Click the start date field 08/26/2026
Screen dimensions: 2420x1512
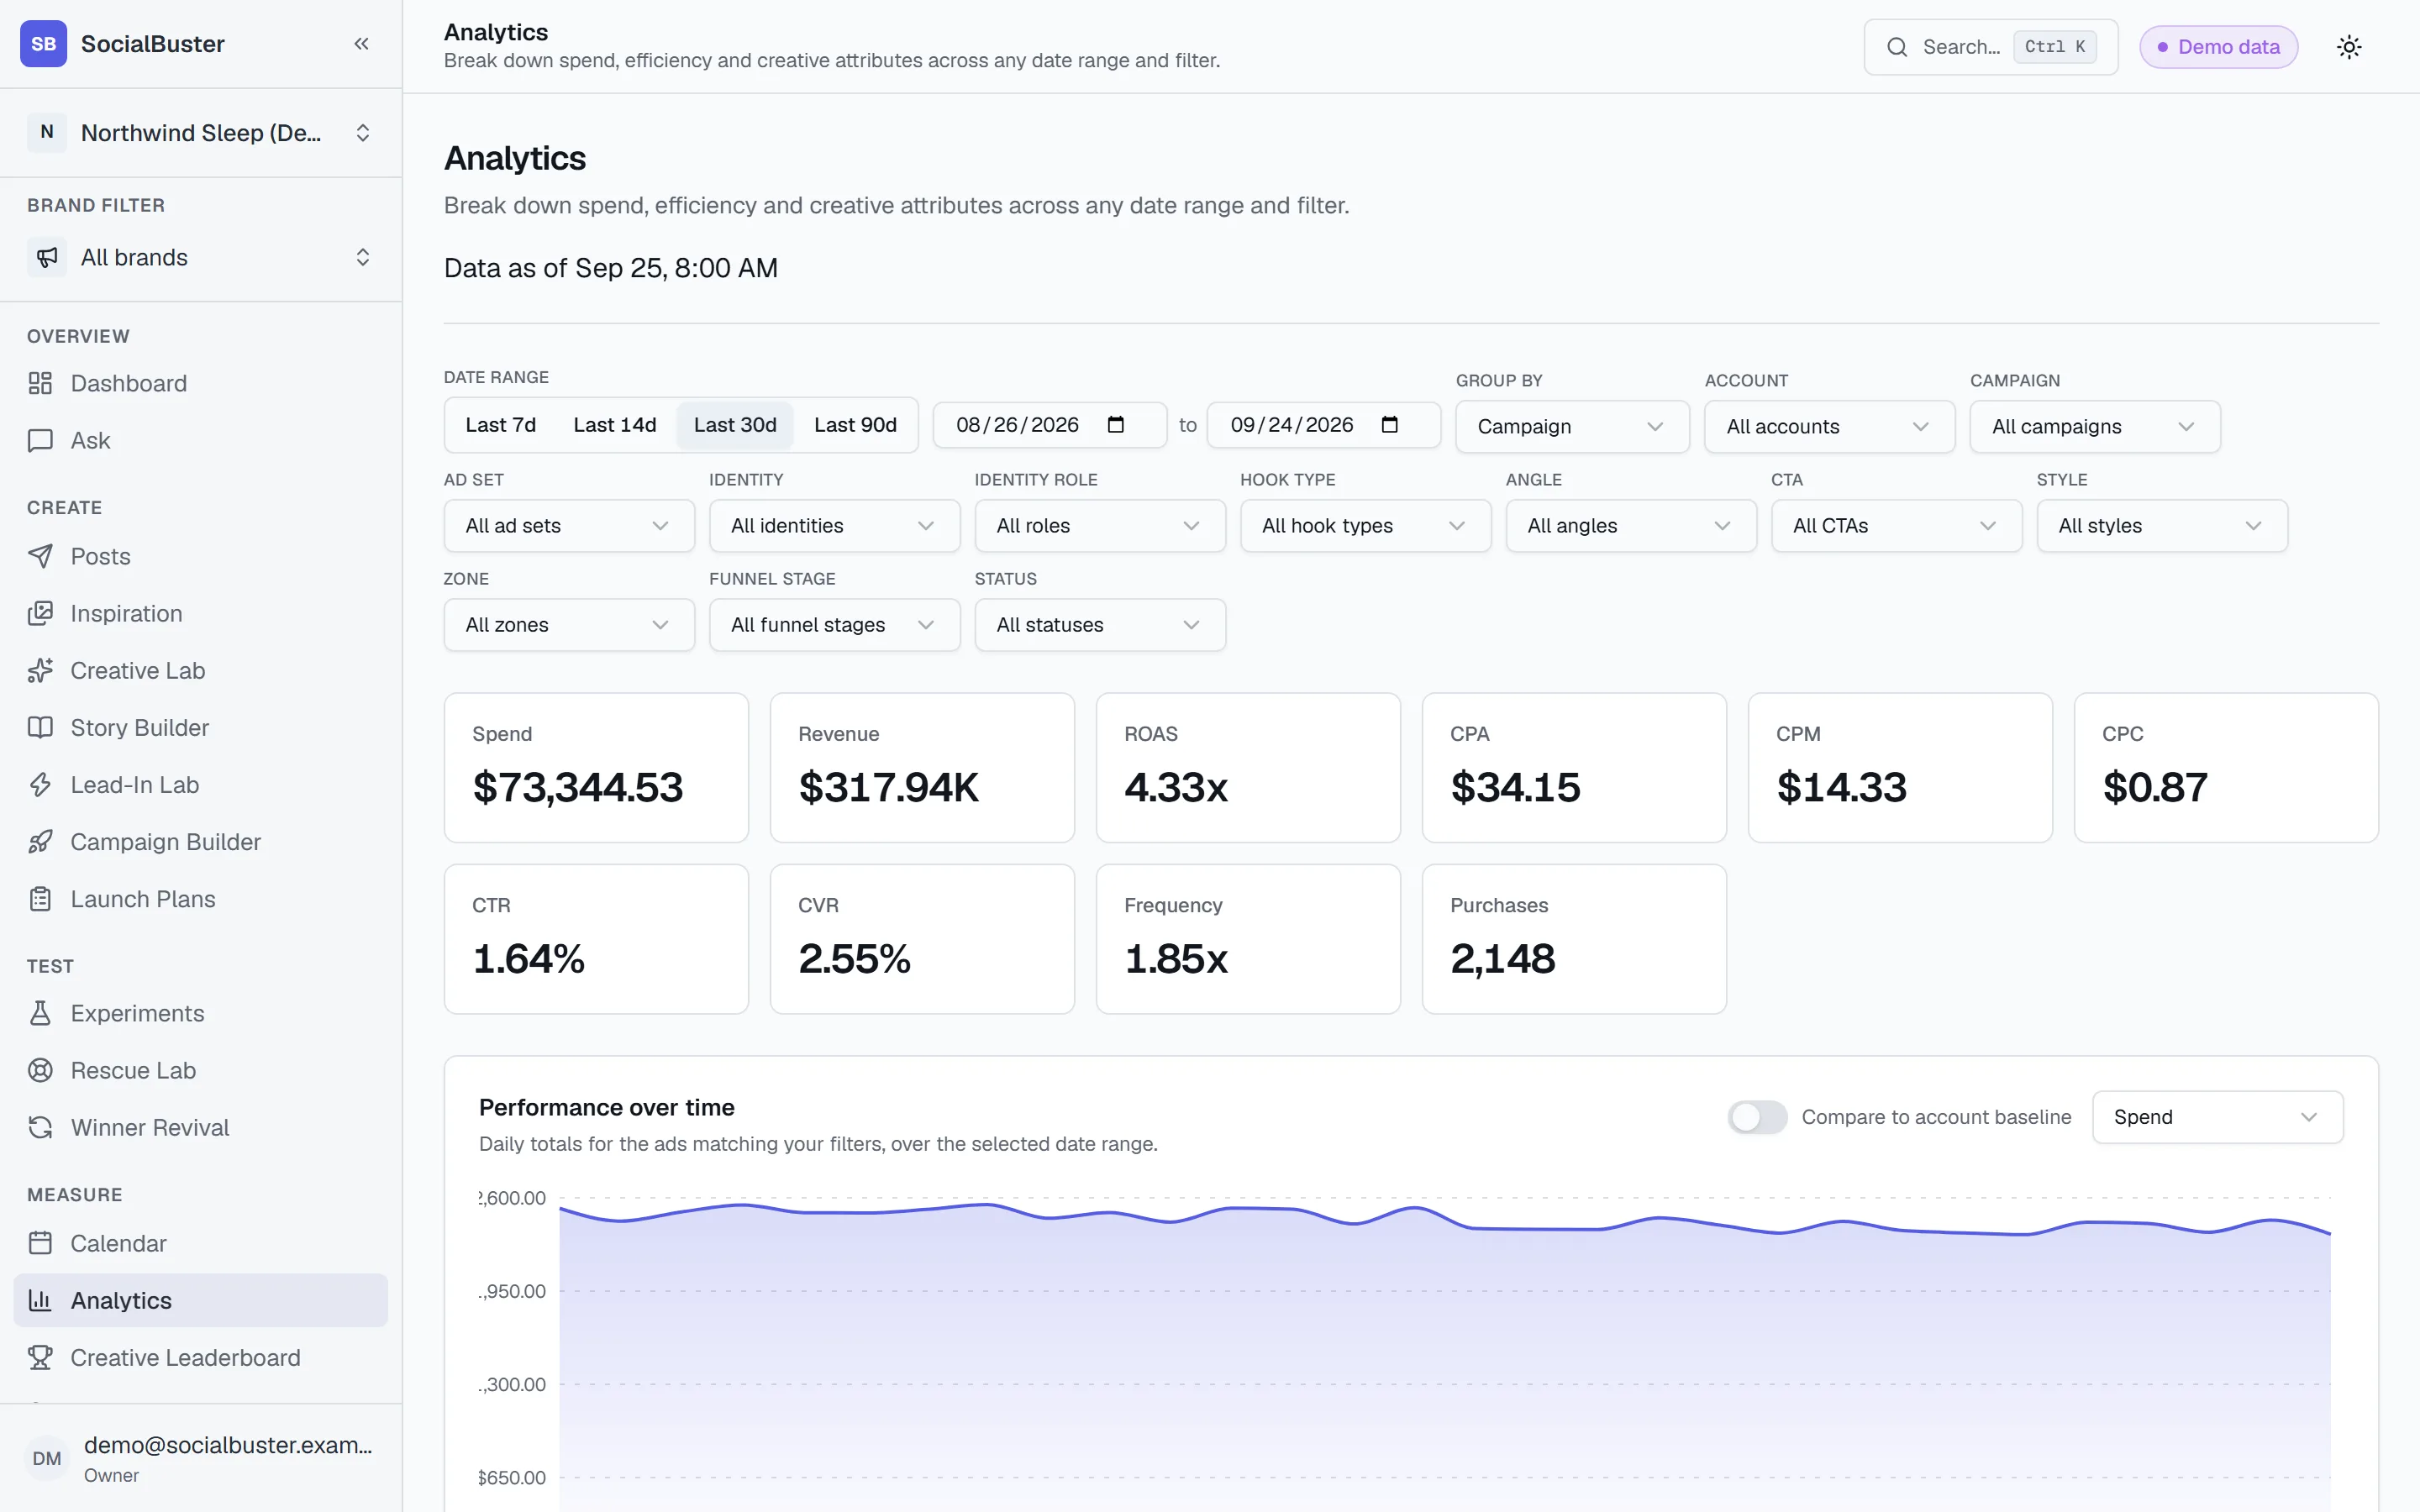point(1050,425)
